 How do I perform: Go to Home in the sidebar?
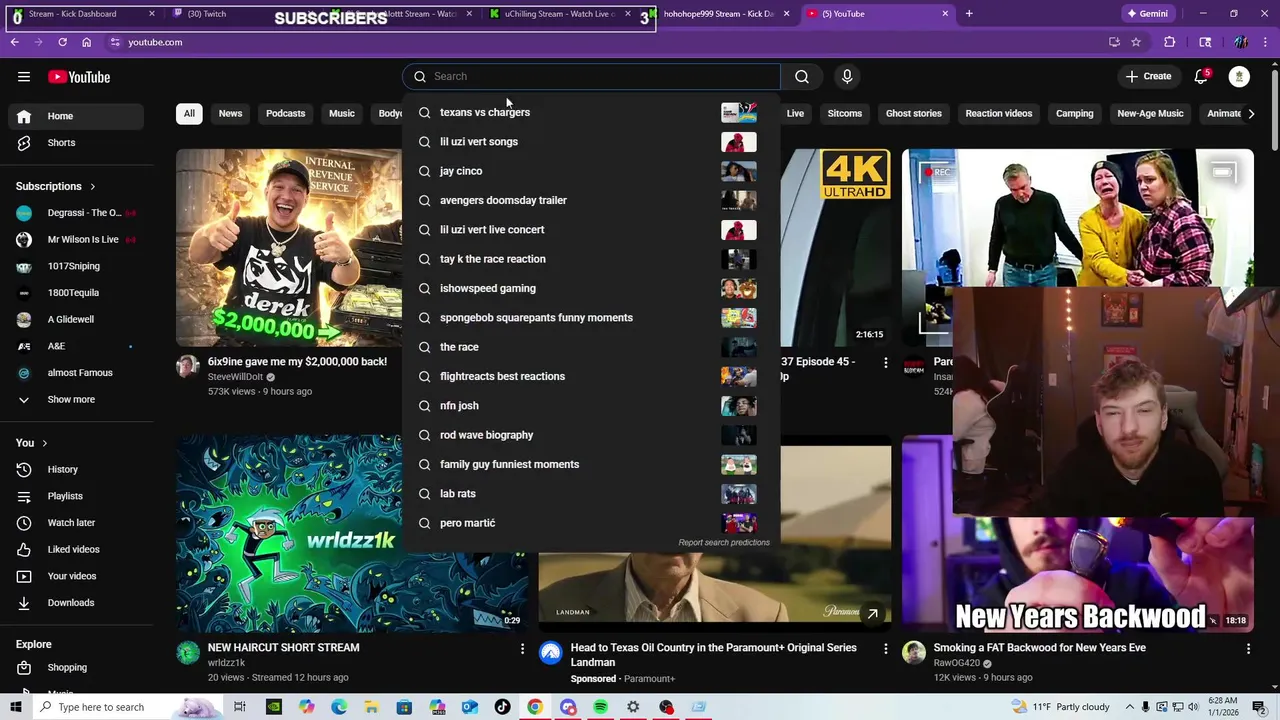tap(76, 116)
